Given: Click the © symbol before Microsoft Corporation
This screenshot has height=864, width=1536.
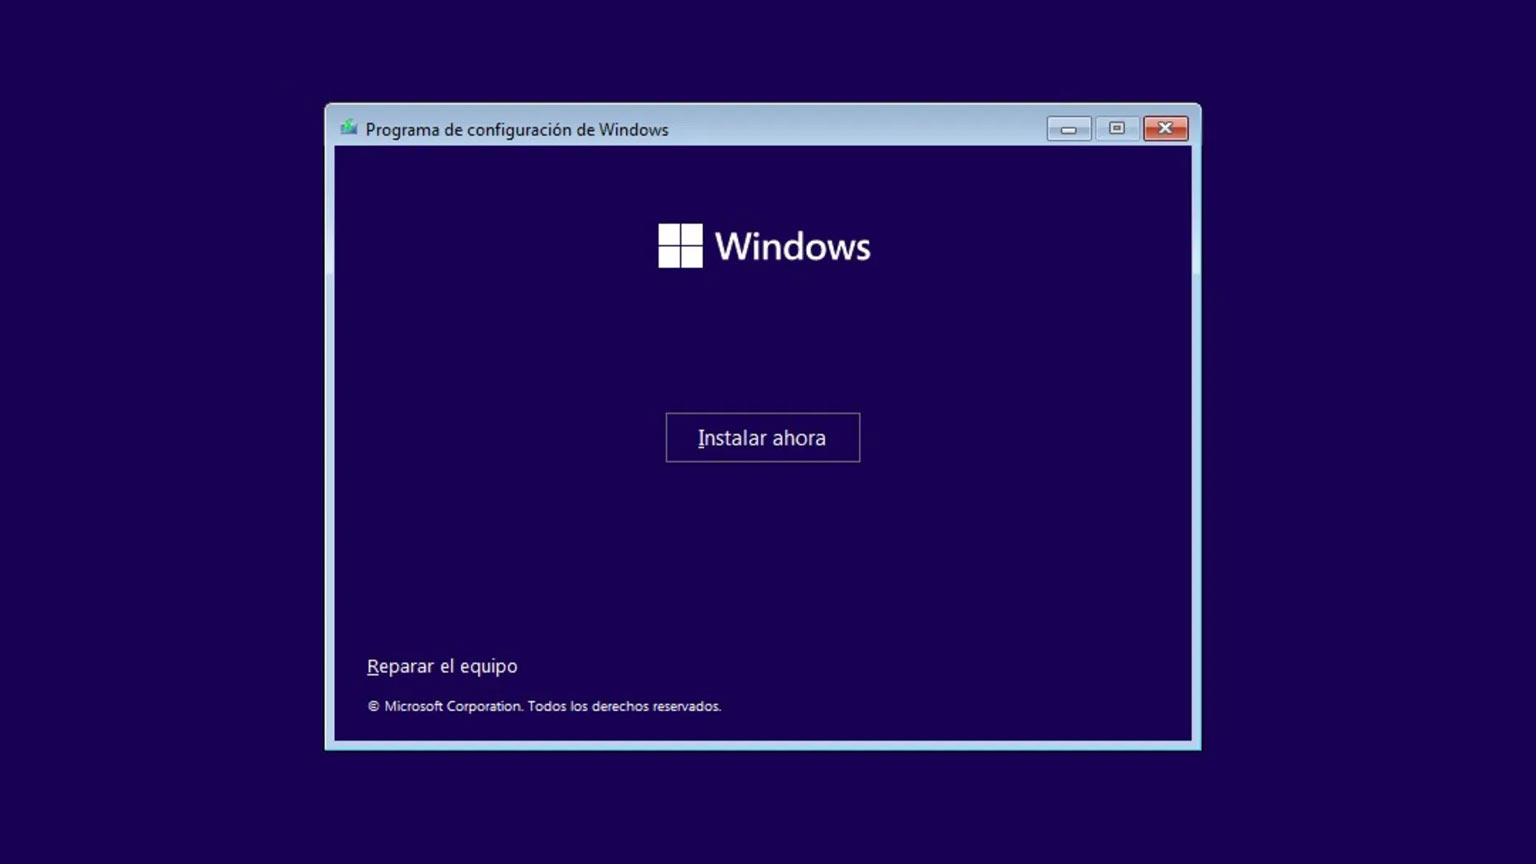Looking at the screenshot, I should click(374, 706).
